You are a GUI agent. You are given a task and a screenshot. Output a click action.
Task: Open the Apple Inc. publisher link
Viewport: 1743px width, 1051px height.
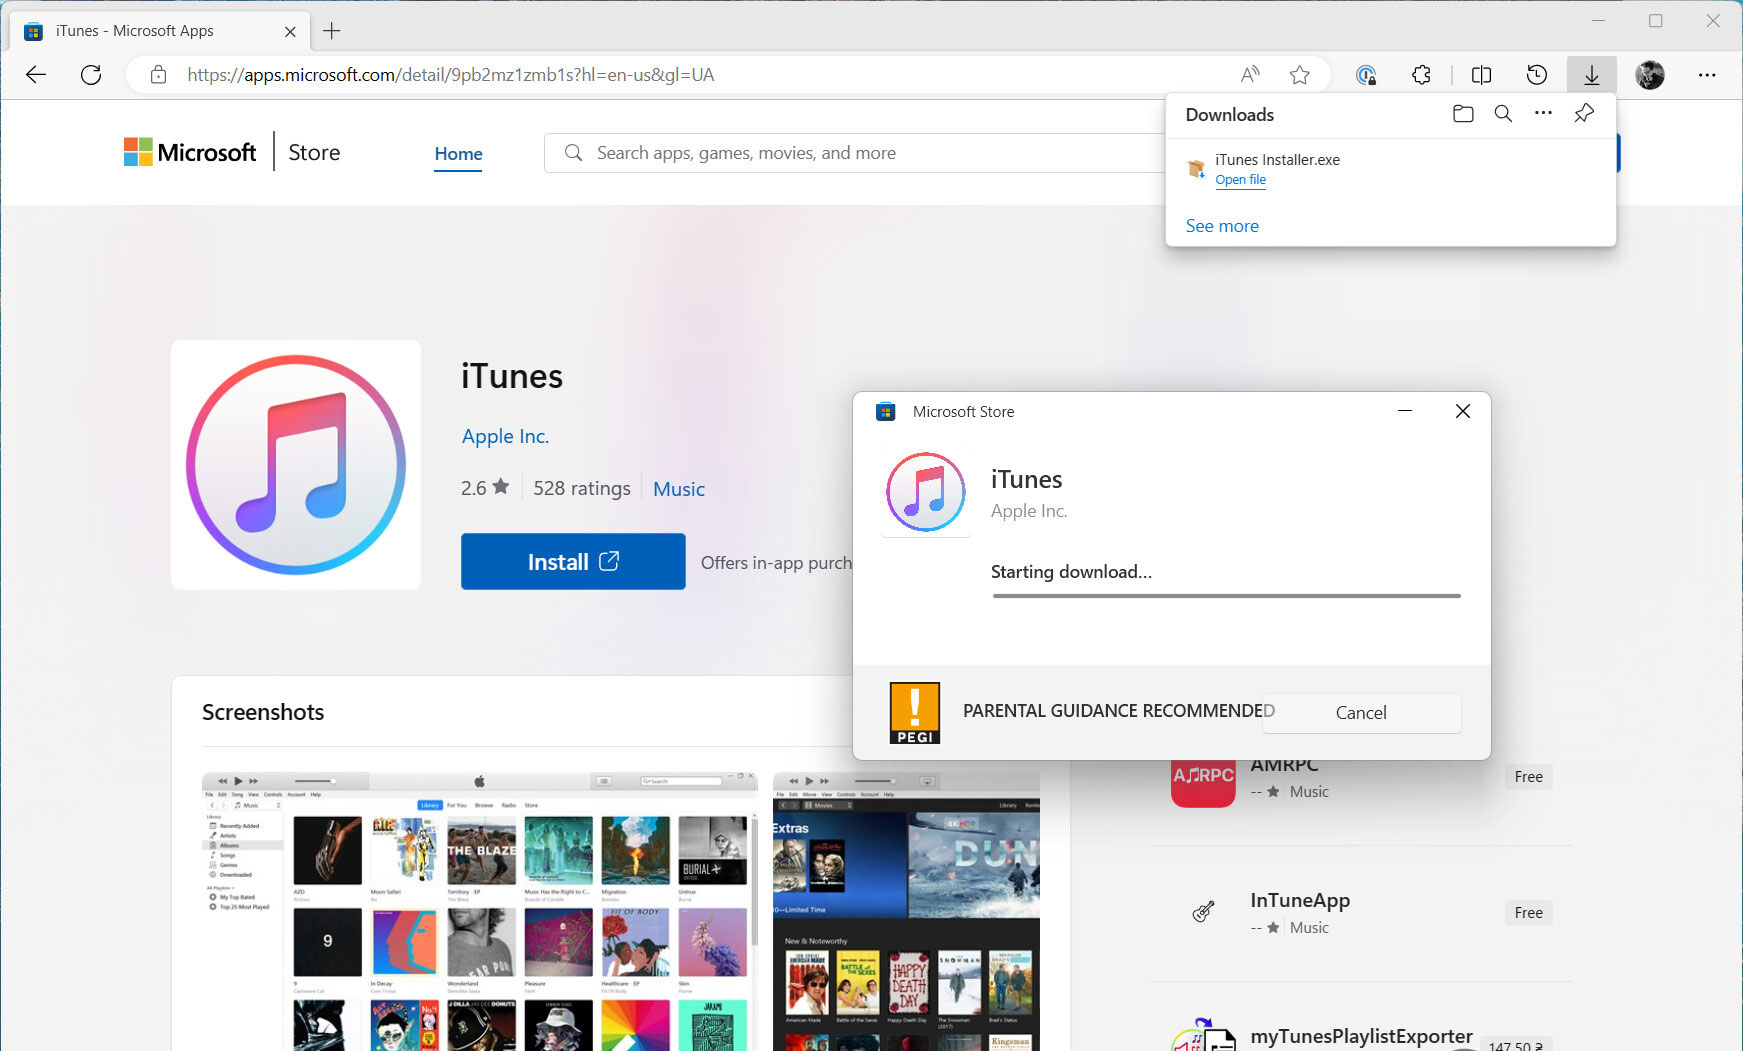click(x=505, y=436)
